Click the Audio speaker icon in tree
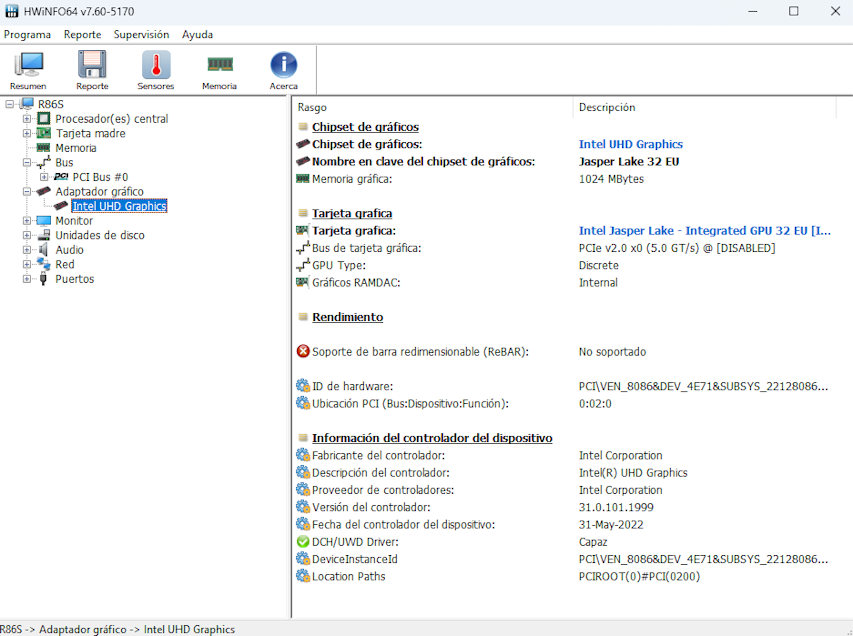This screenshot has width=853, height=636. [44, 250]
